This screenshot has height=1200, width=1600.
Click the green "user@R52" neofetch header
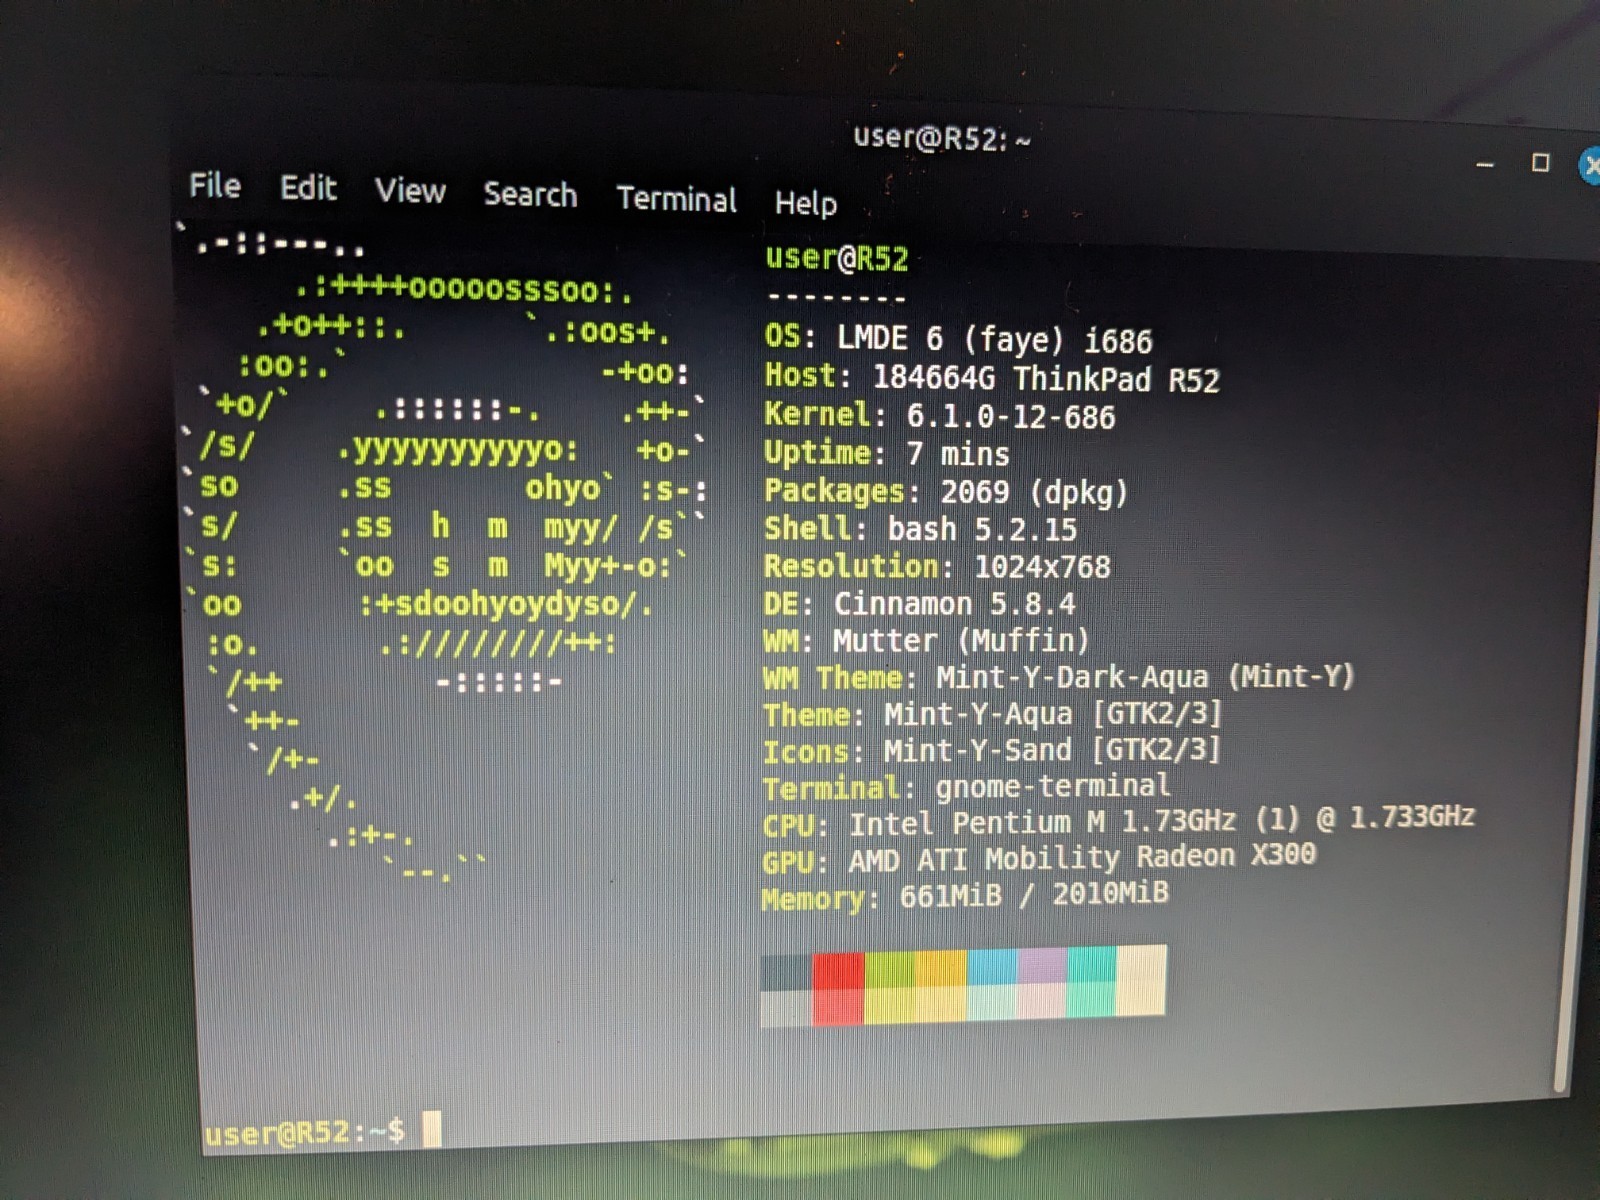point(837,258)
